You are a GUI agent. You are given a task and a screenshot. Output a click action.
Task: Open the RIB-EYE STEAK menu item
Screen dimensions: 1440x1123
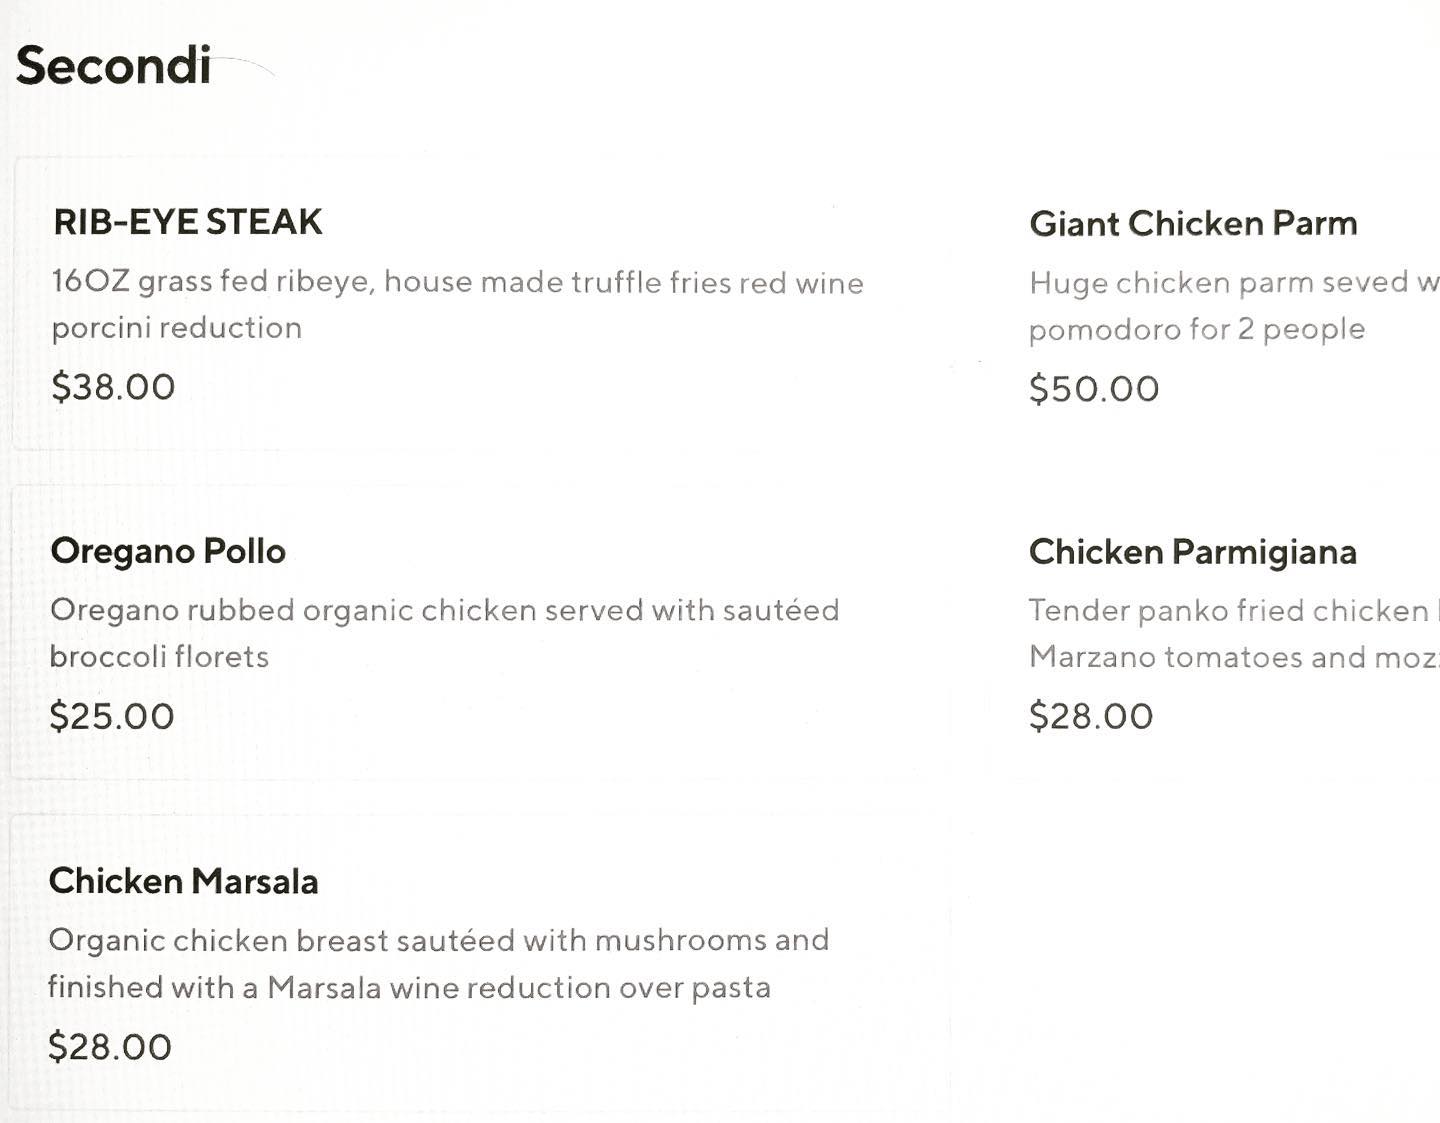click(x=188, y=222)
